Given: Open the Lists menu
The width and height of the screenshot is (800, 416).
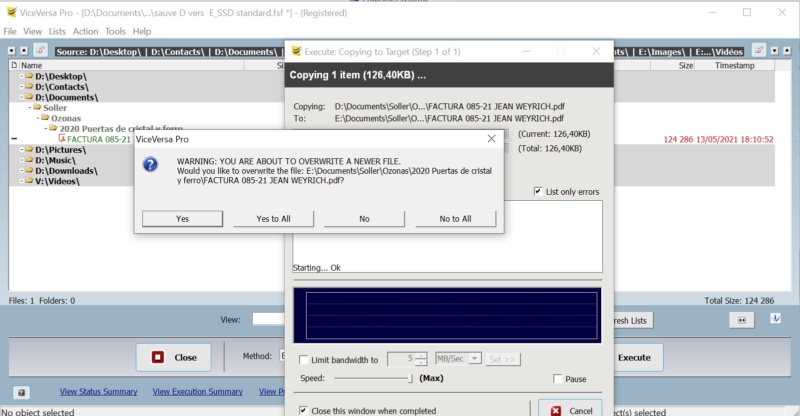Looking at the screenshot, I should tap(57, 31).
